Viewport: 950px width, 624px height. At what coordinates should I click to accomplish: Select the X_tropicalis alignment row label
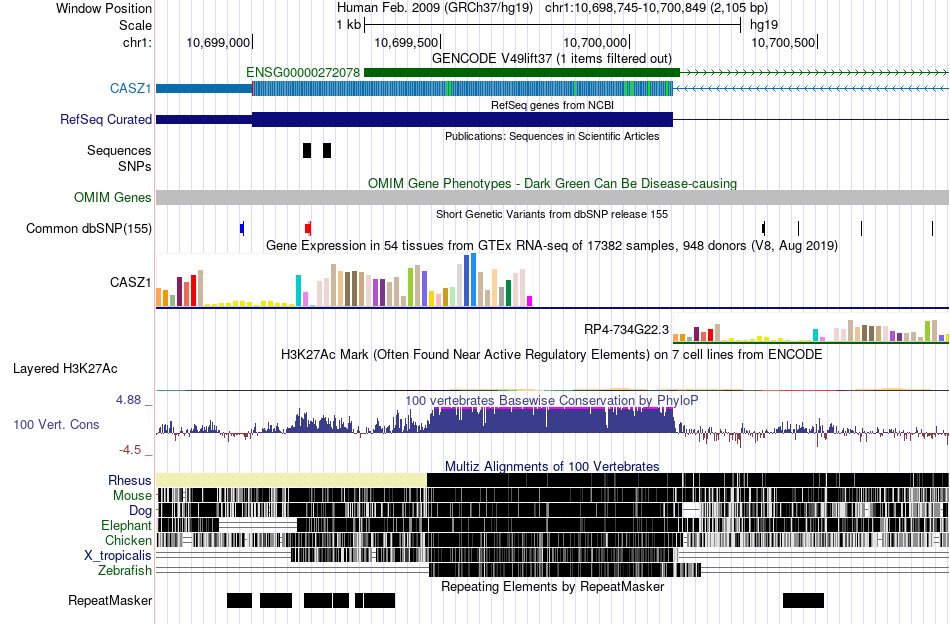click(118, 556)
